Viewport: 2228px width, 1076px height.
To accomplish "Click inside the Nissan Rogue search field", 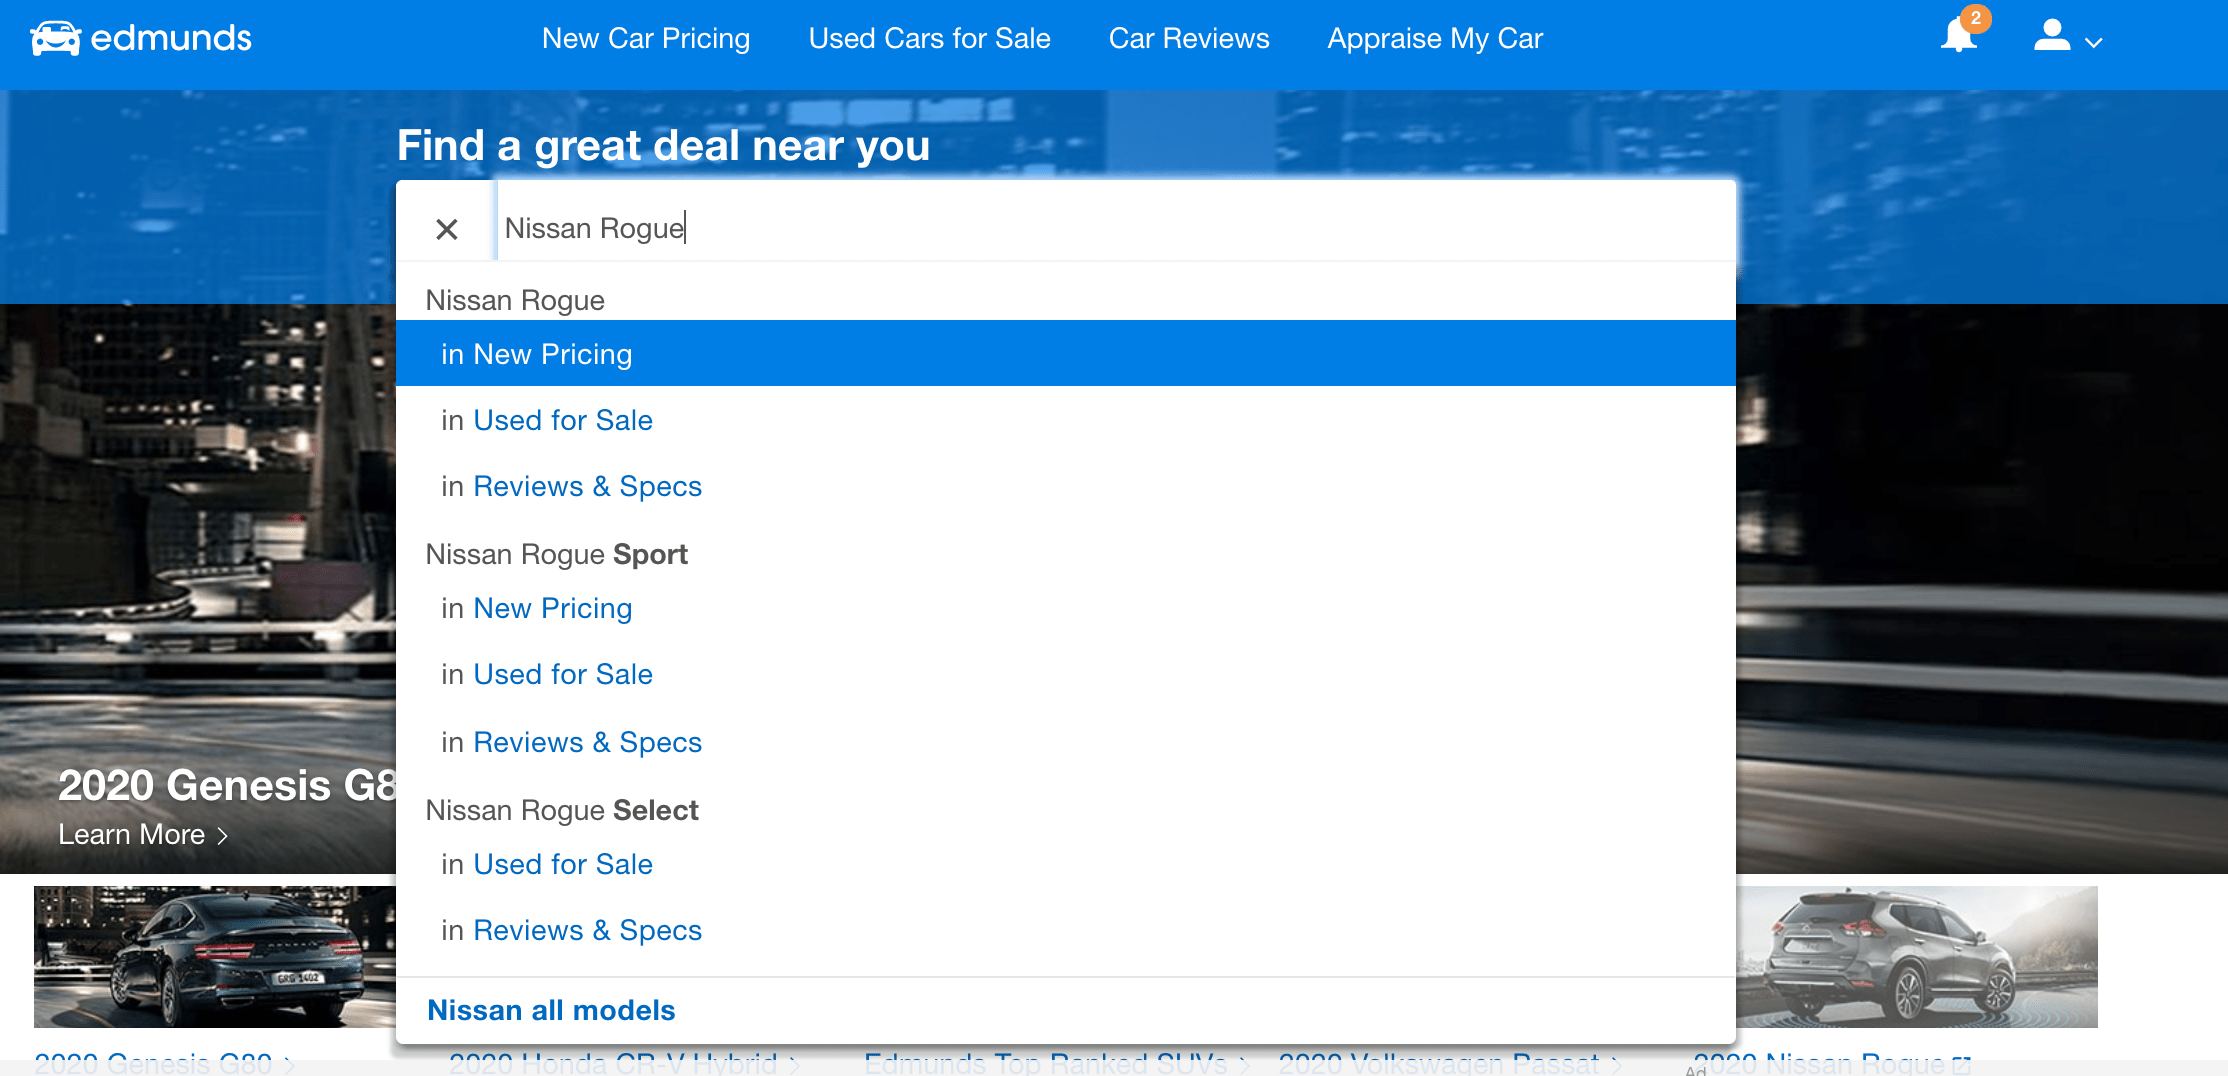I will (x=900, y=228).
